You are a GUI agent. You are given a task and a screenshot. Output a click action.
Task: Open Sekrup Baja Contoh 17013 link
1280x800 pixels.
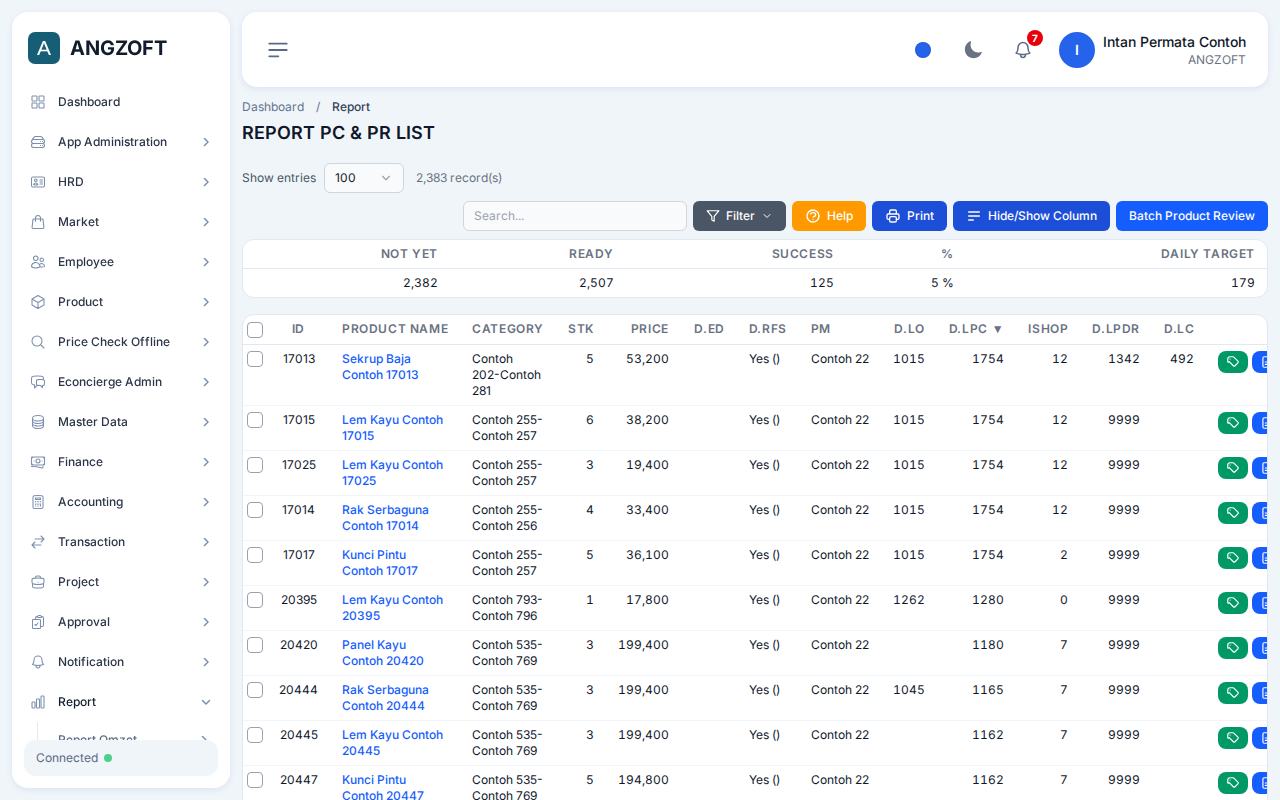[x=380, y=367]
